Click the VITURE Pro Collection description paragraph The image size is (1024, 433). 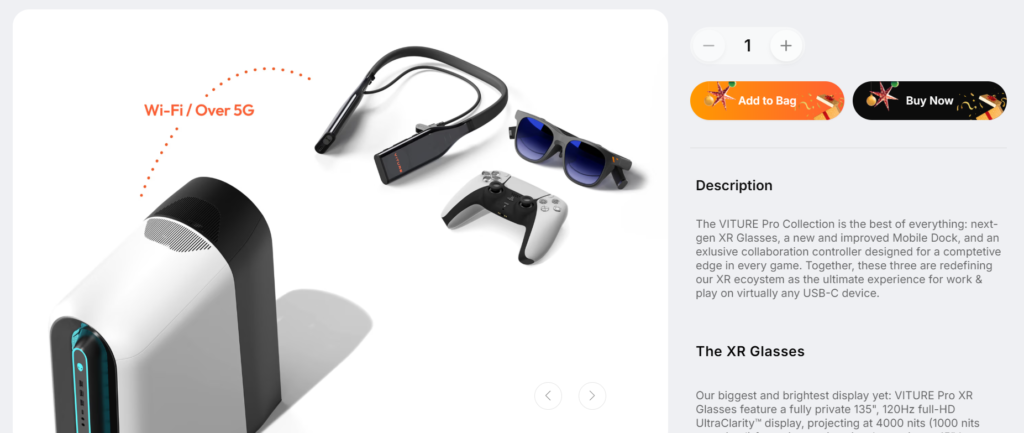click(x=848, y=258)
